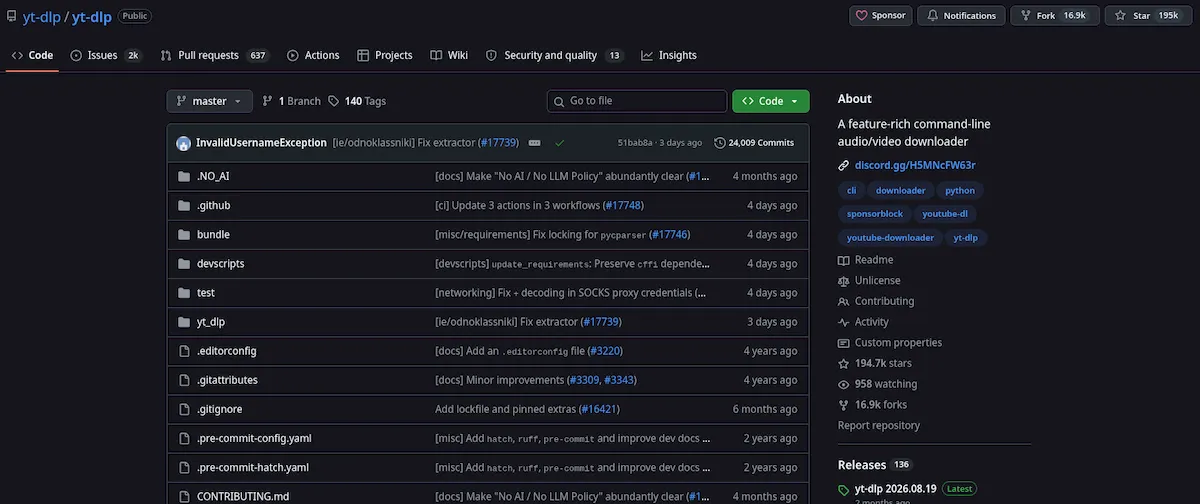Image resolution: width=1200 pixels, height=504 pixels.
Task: Click the commit message ellipsis expand icon
Action: click(535, 143)
